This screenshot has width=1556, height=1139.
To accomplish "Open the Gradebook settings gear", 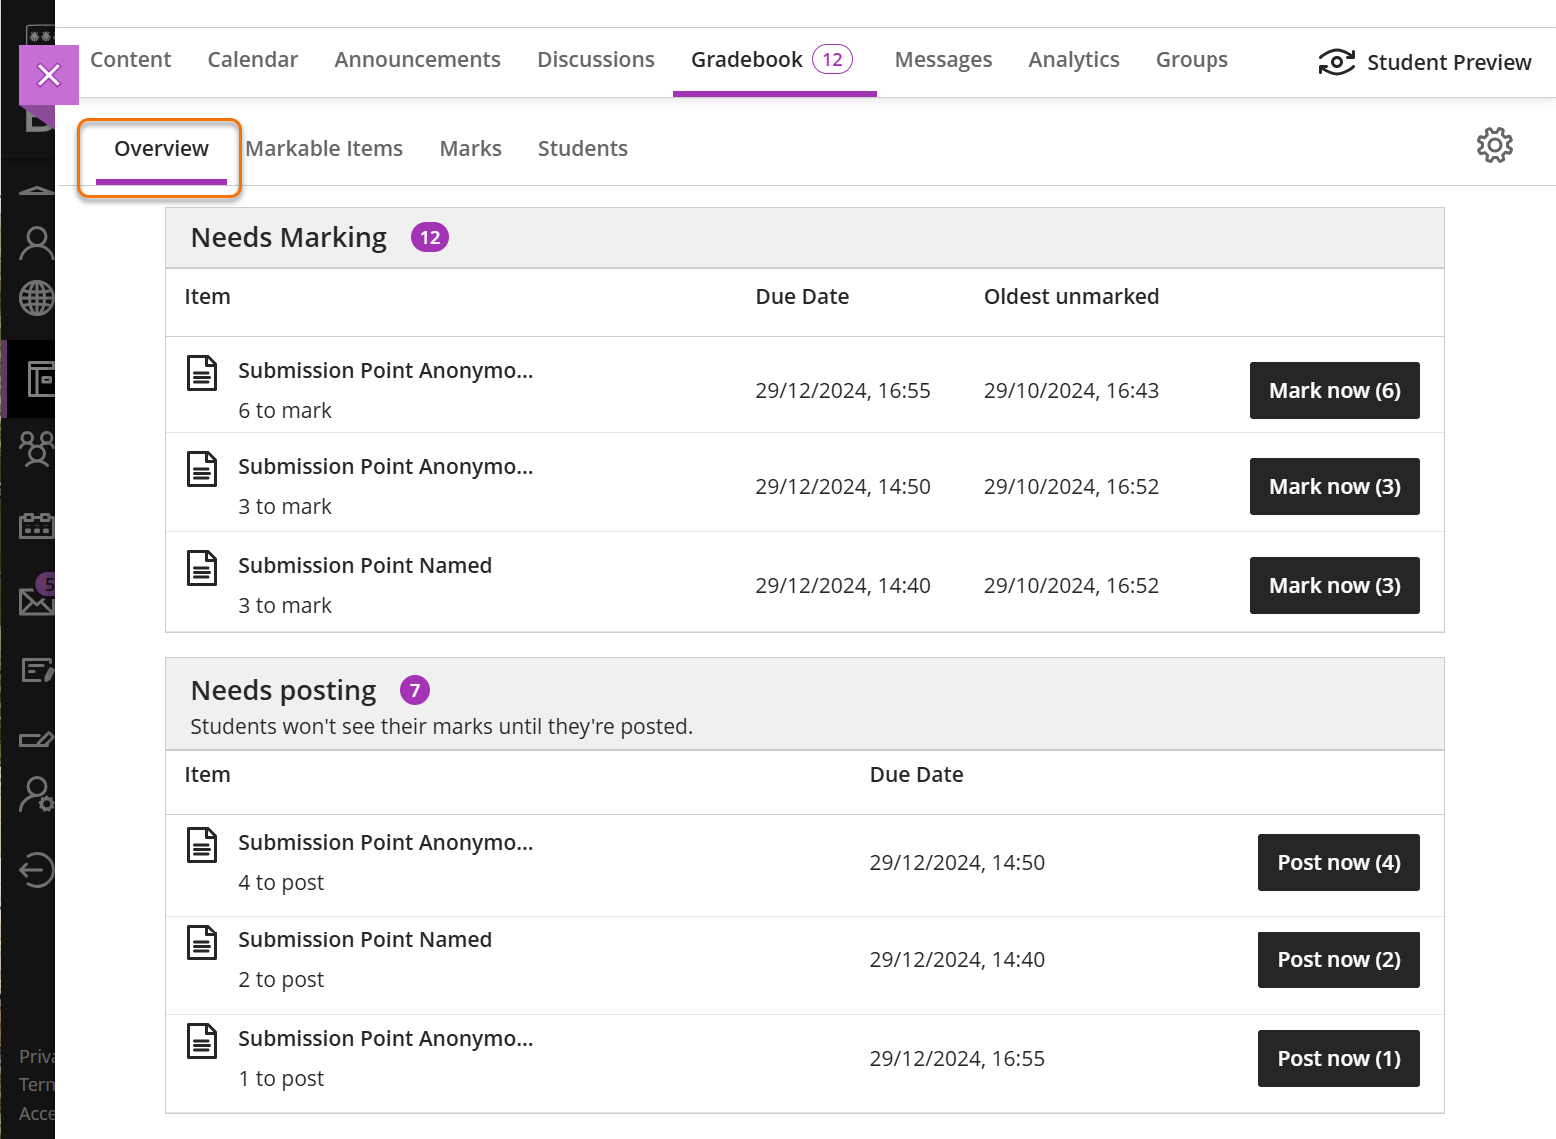I will pyautogui.click(x=1494, y=145).
